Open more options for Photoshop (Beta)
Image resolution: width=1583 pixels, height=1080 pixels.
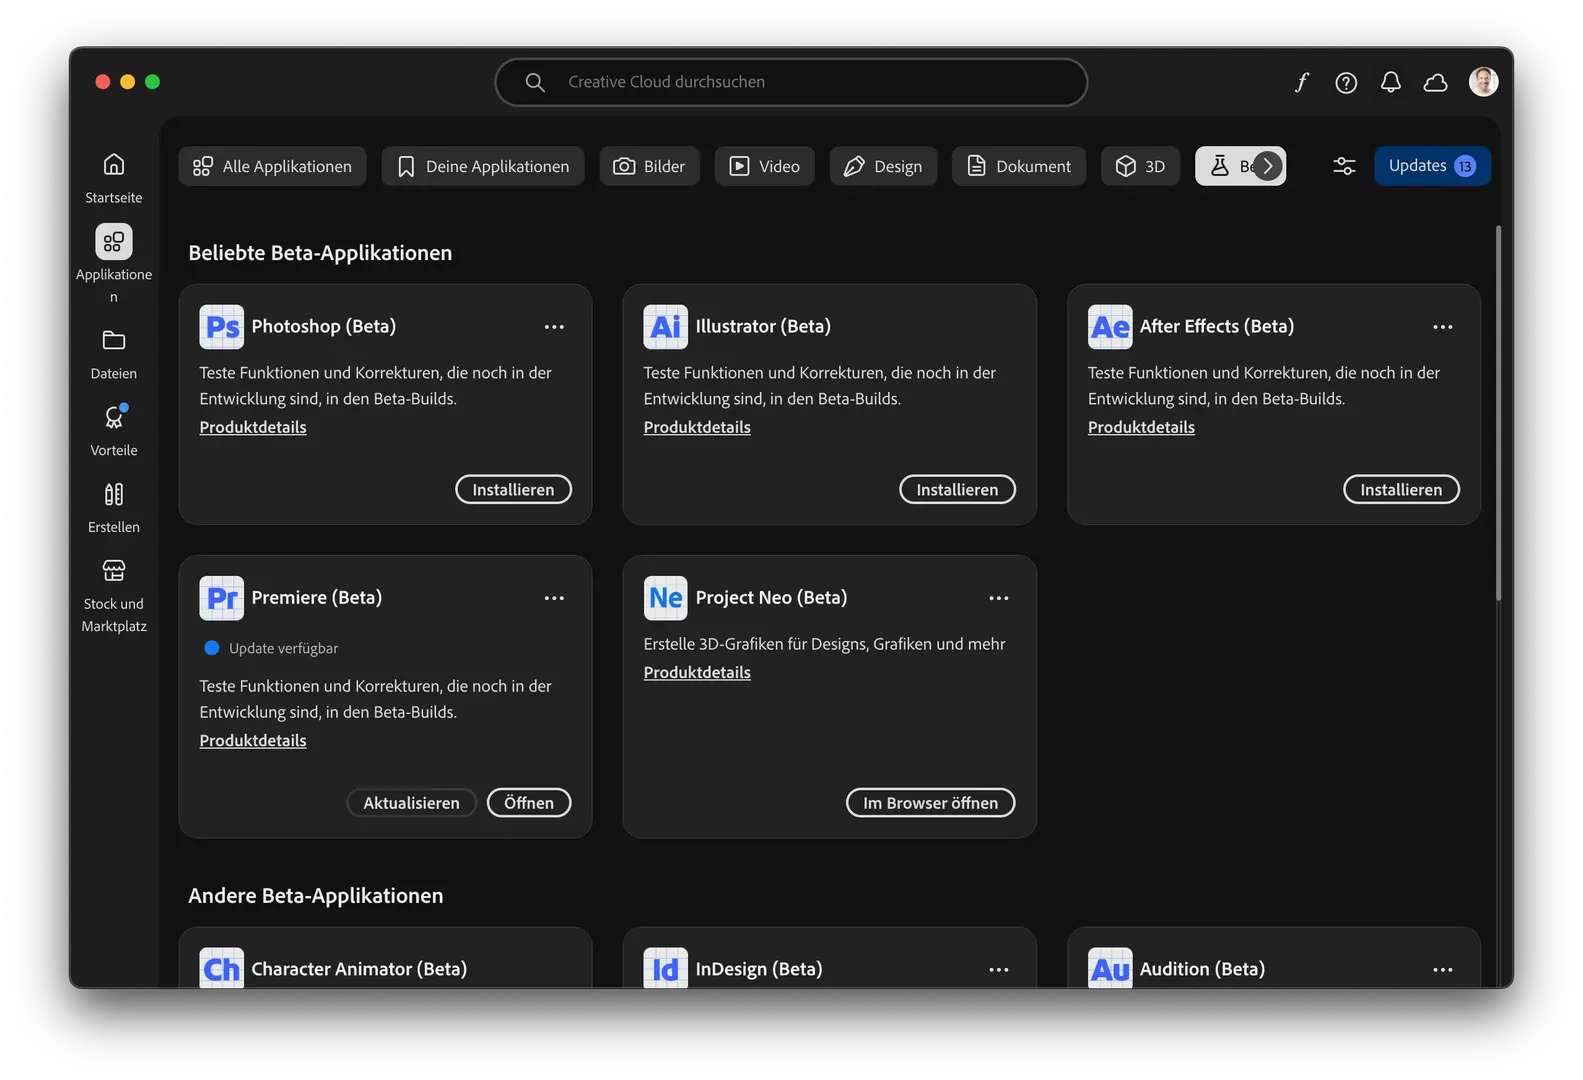point(554,327)
